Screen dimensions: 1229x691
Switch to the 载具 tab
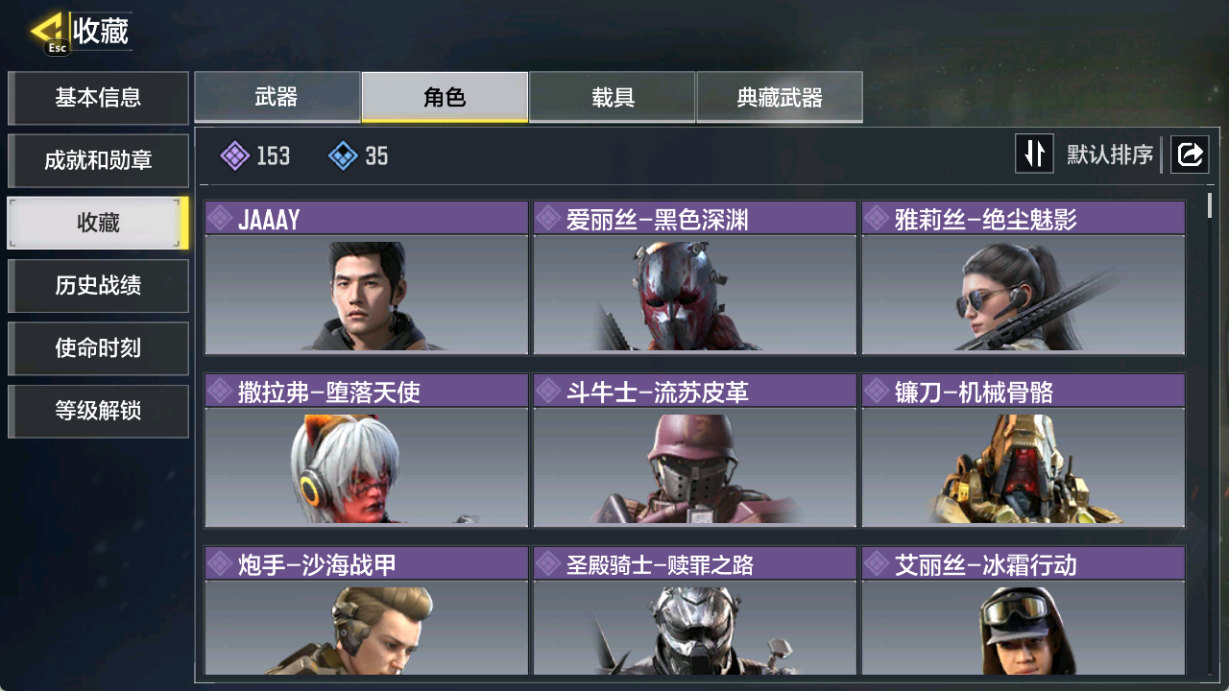pos(612,98)
